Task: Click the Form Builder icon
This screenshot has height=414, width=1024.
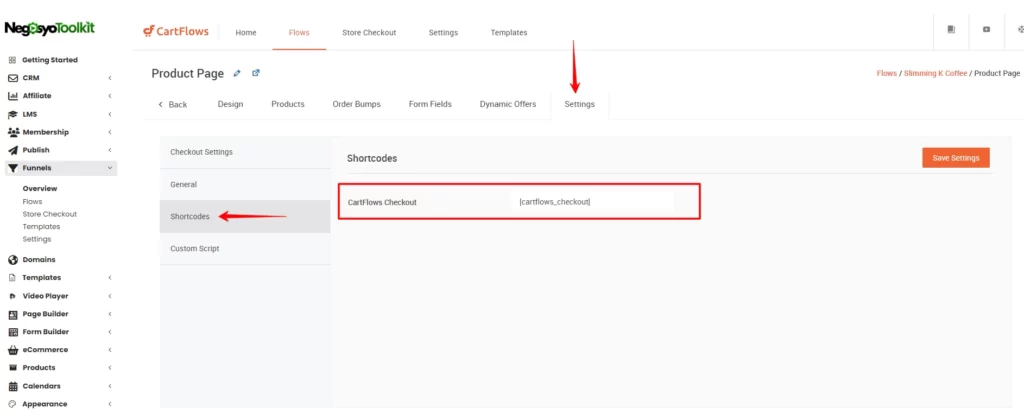Action: 12,332
